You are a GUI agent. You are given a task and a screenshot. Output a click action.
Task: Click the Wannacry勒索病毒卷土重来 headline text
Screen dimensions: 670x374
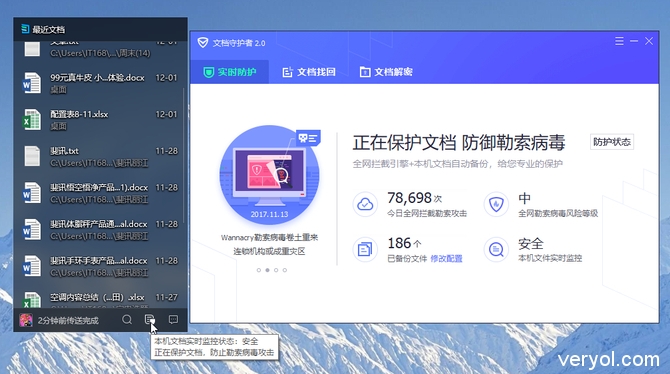[x=269, y=238]
